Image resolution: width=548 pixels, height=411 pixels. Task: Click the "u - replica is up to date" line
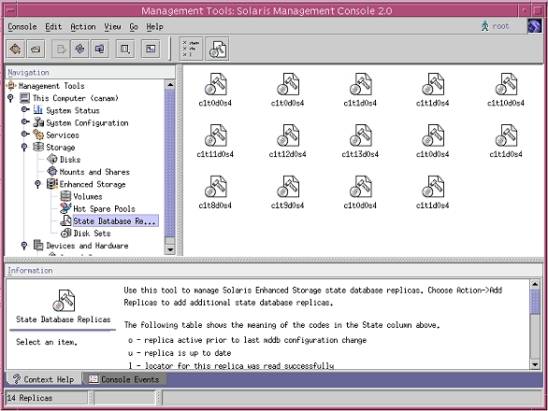[179, 353]
